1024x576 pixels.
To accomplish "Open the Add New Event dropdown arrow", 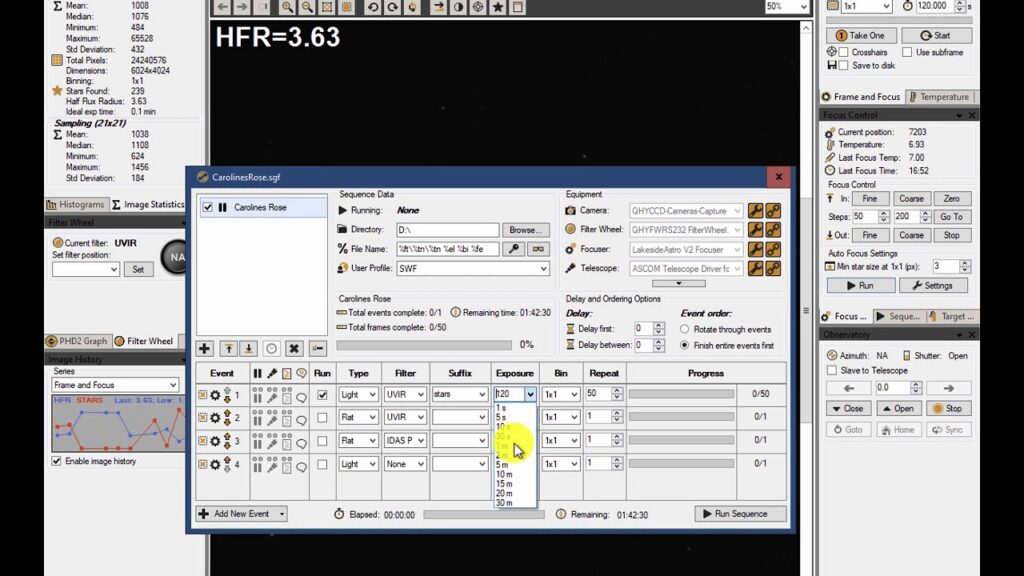I will [x=281, y=514].
